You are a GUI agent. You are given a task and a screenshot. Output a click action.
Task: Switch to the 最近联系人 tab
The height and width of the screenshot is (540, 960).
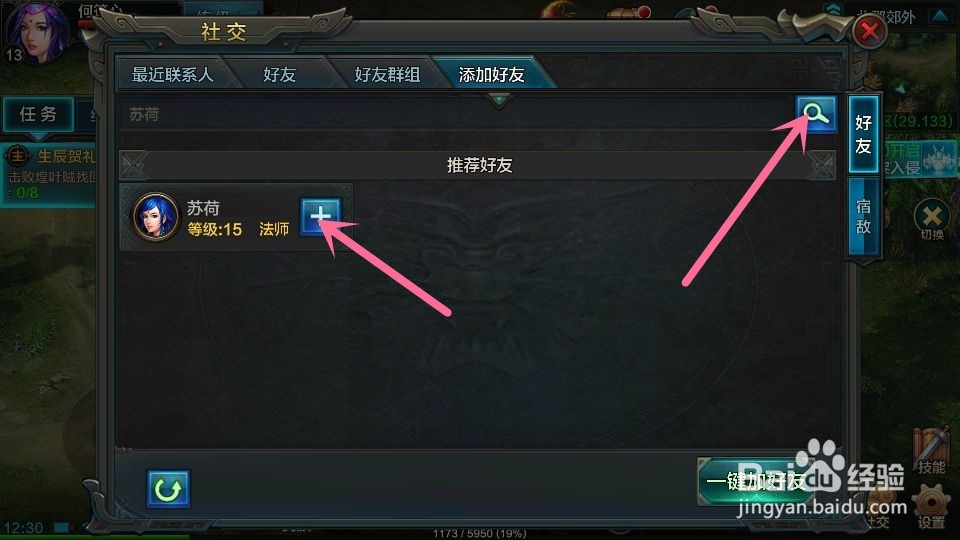coord(172,74)
